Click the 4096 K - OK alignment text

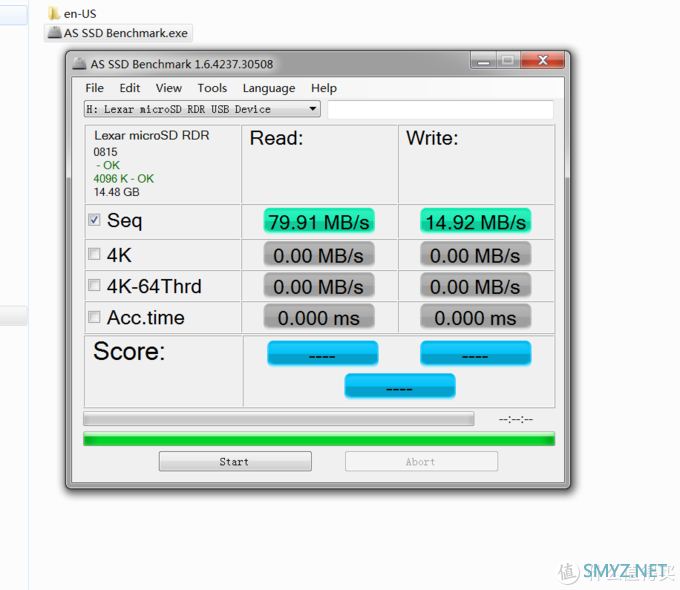[124, 179]
